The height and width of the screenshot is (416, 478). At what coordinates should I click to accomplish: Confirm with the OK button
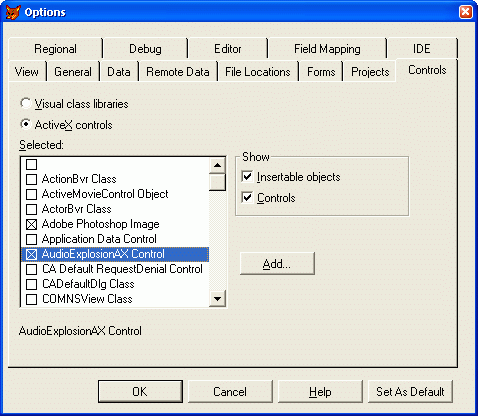(140, 392)
